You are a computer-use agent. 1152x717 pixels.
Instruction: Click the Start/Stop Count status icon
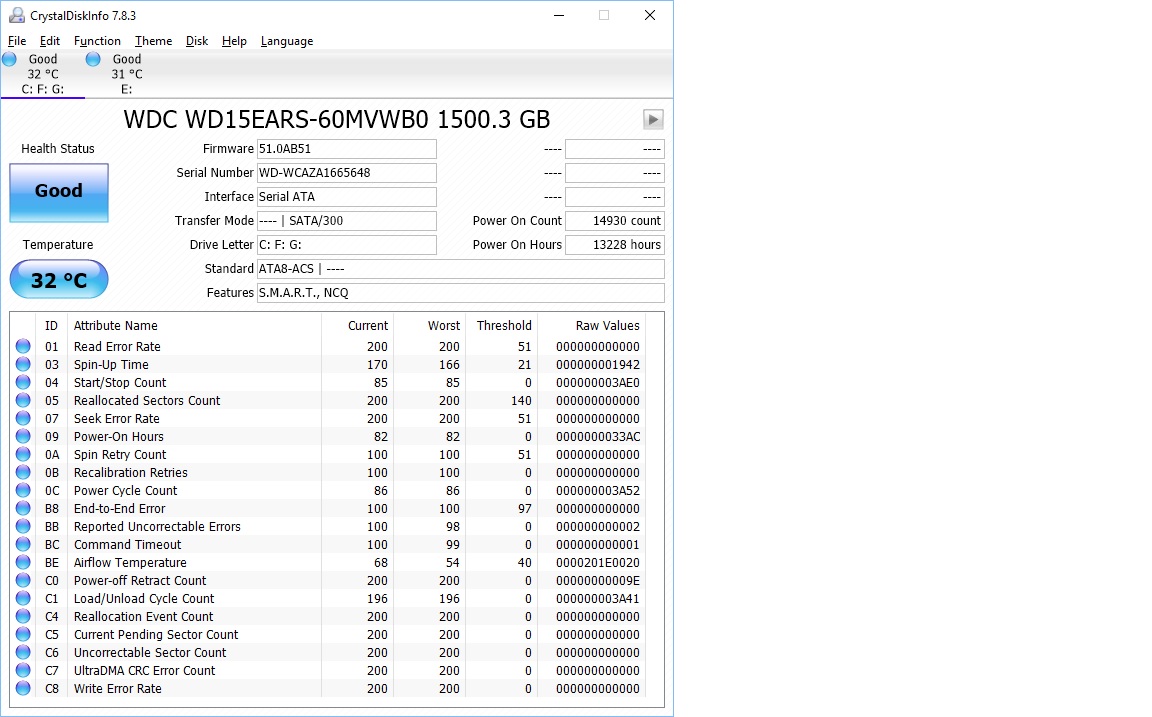[24, 382]
